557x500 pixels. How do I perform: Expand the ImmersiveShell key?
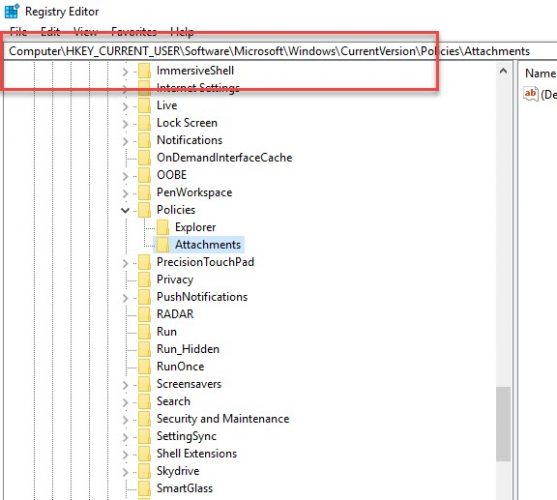tap(125, 72)
